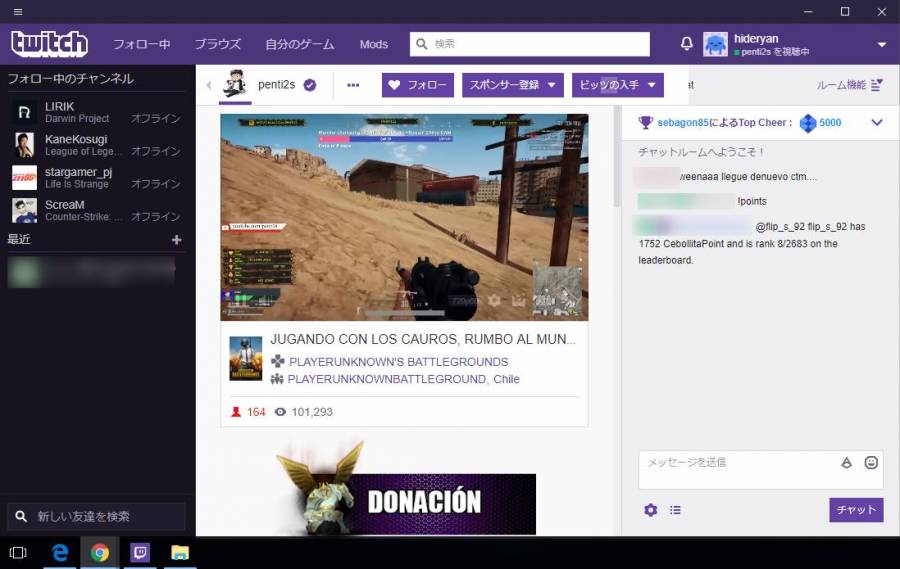Open the three-dot channel options
The image size is (900, 569).
[x=353, y=85]
